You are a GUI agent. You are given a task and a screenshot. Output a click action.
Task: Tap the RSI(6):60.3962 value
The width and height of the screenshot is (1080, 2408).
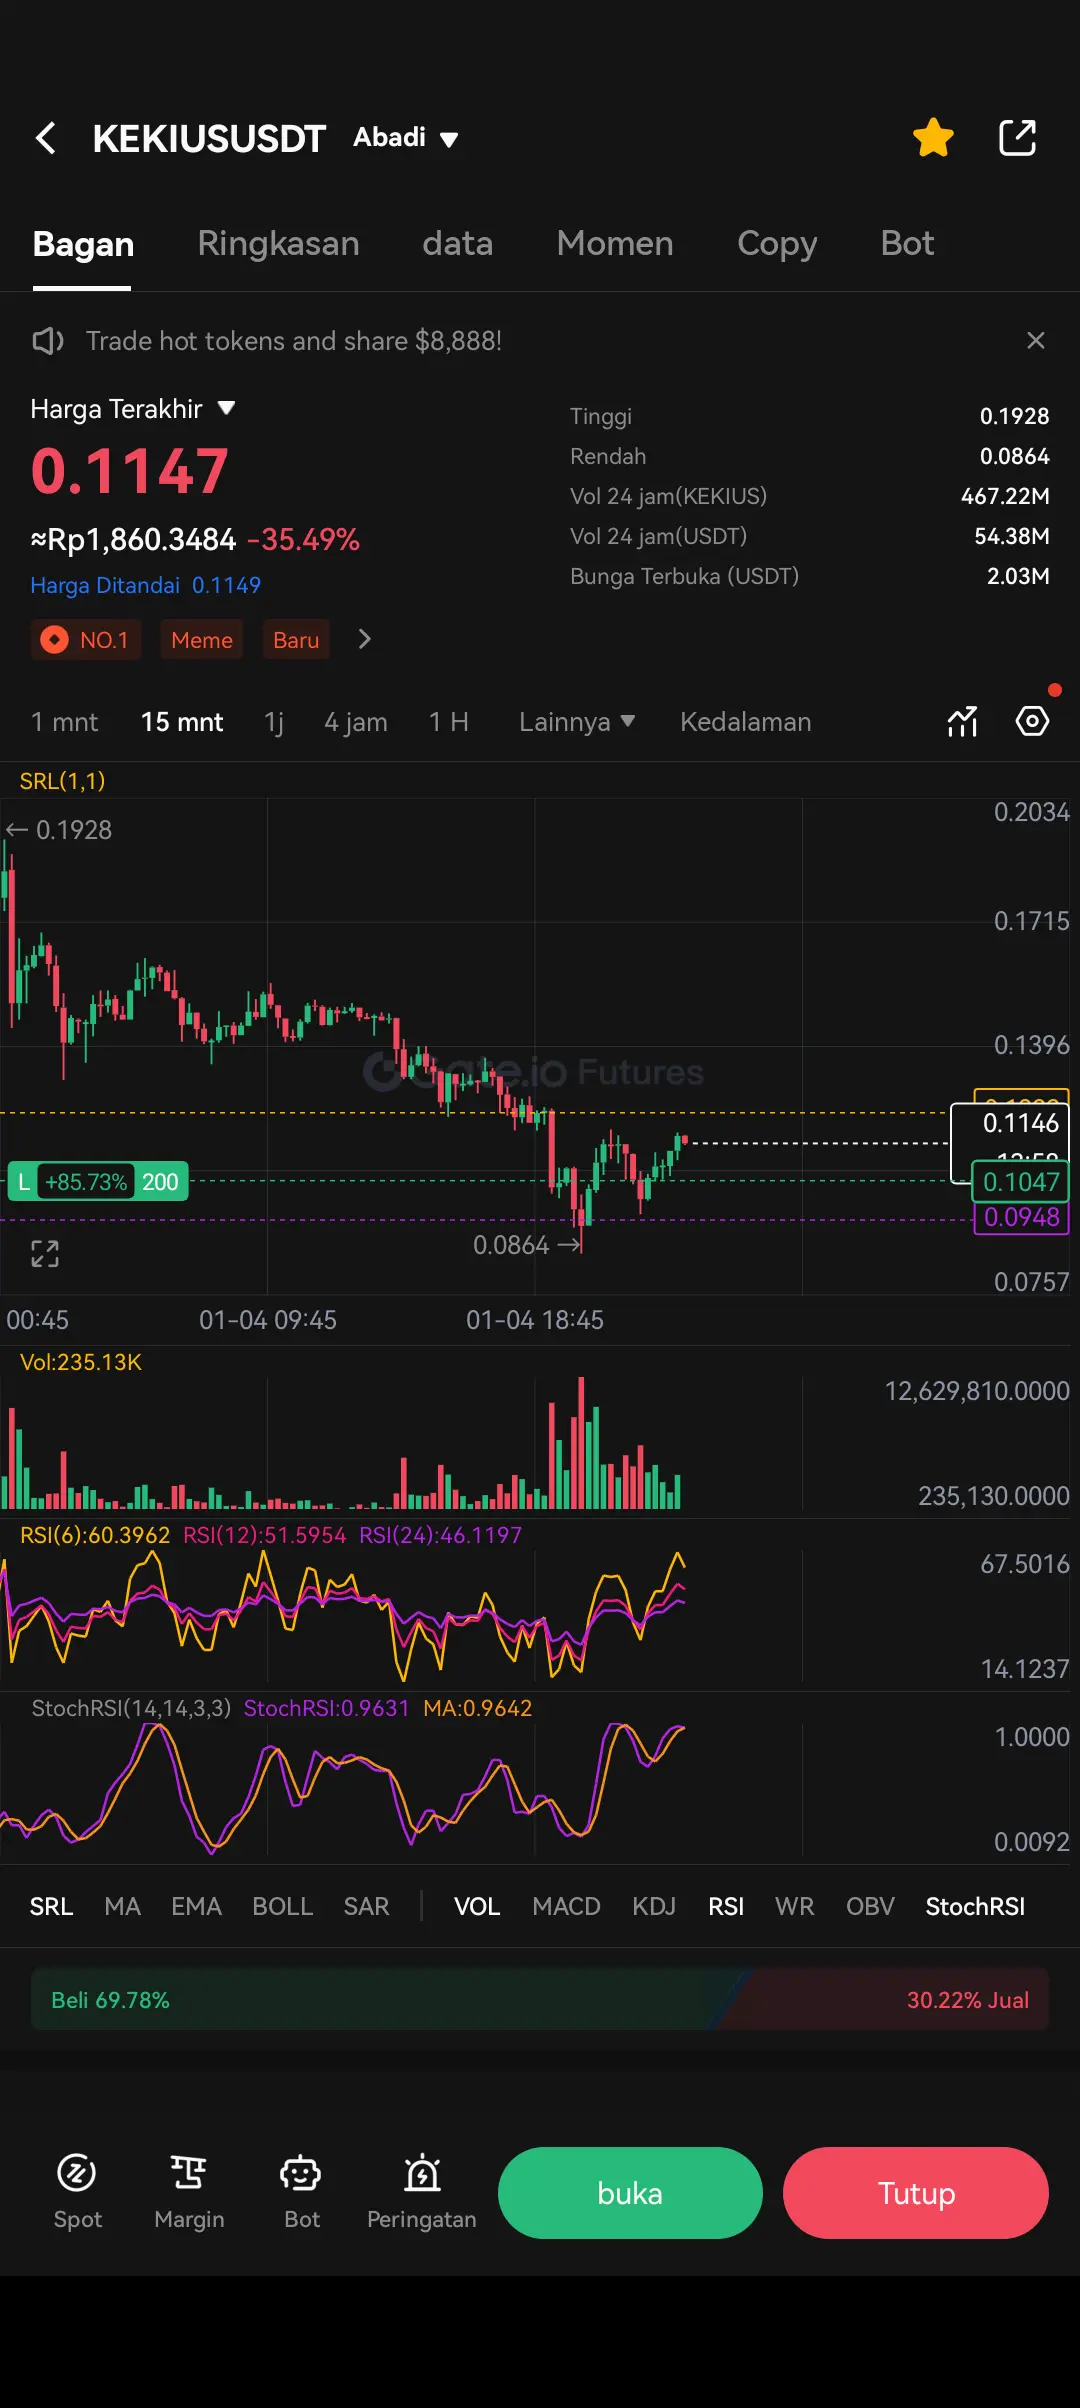95,1535
